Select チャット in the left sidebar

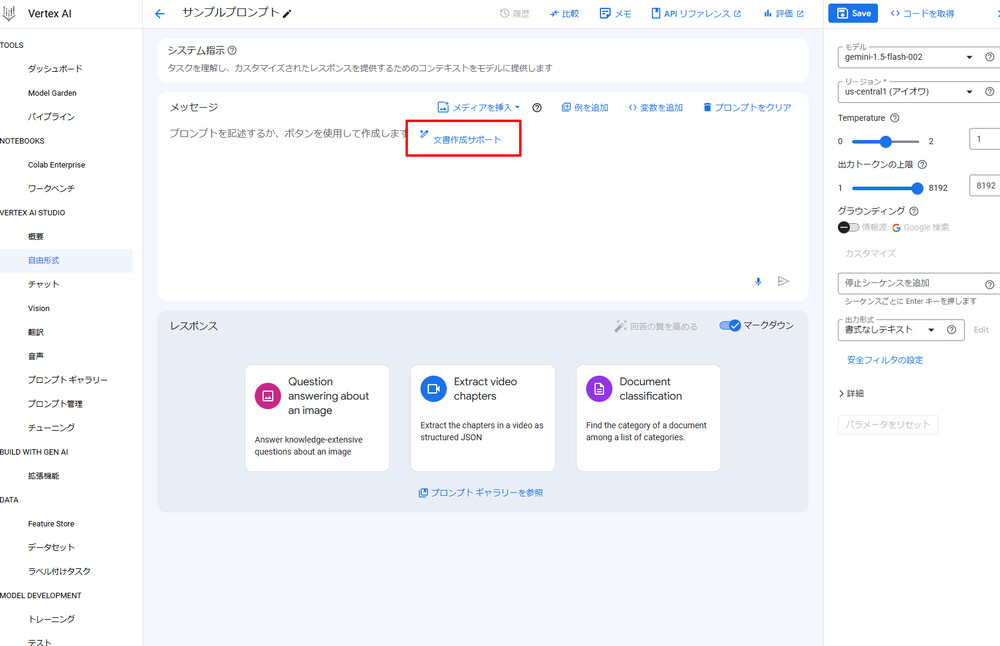coord(44,285)
